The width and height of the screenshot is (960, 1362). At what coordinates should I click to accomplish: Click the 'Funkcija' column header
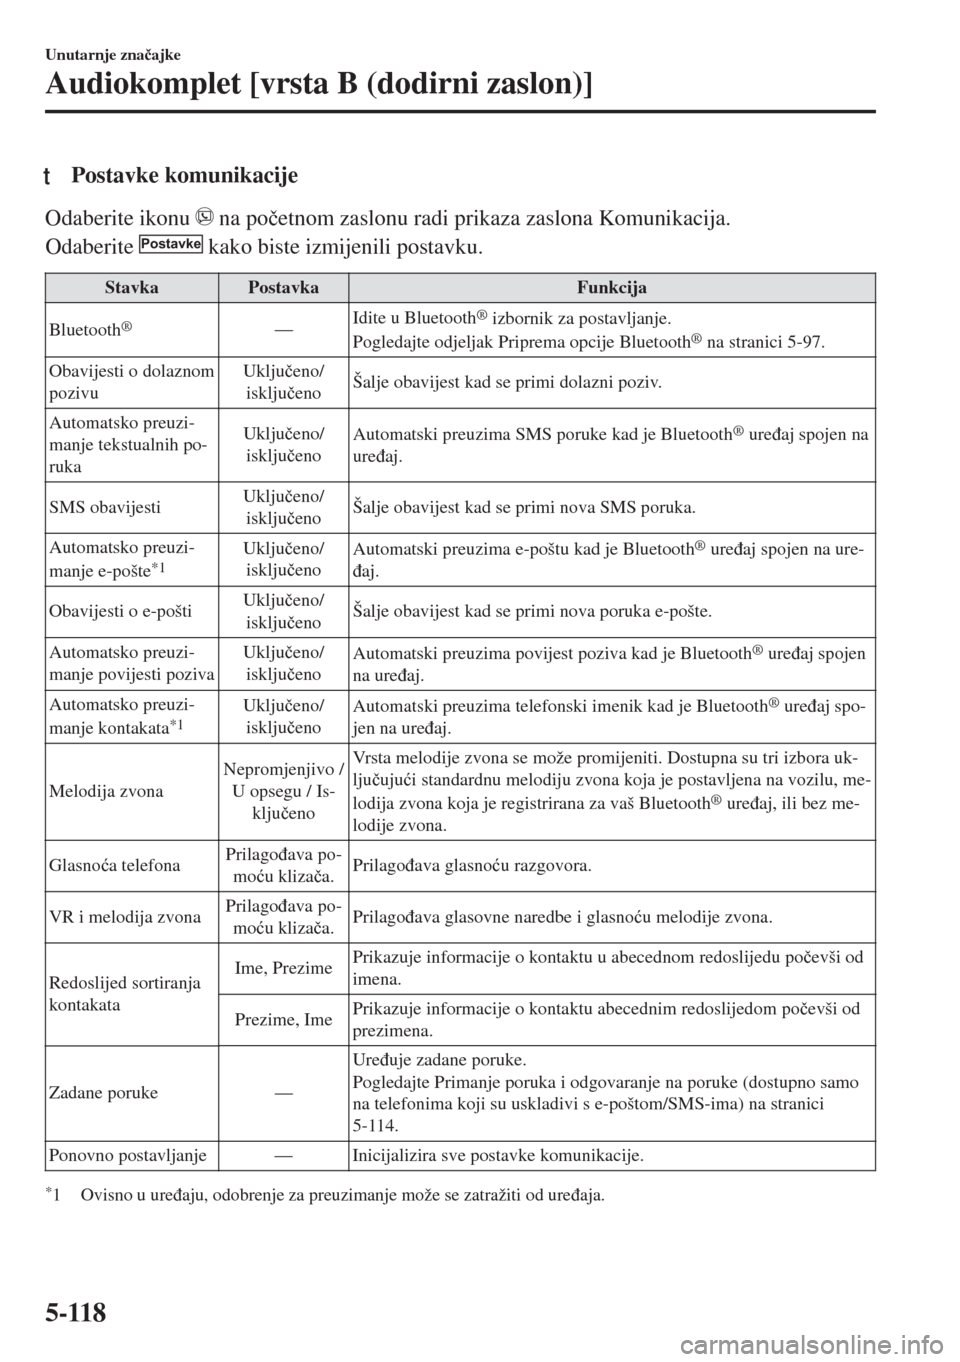pos(612,288)
